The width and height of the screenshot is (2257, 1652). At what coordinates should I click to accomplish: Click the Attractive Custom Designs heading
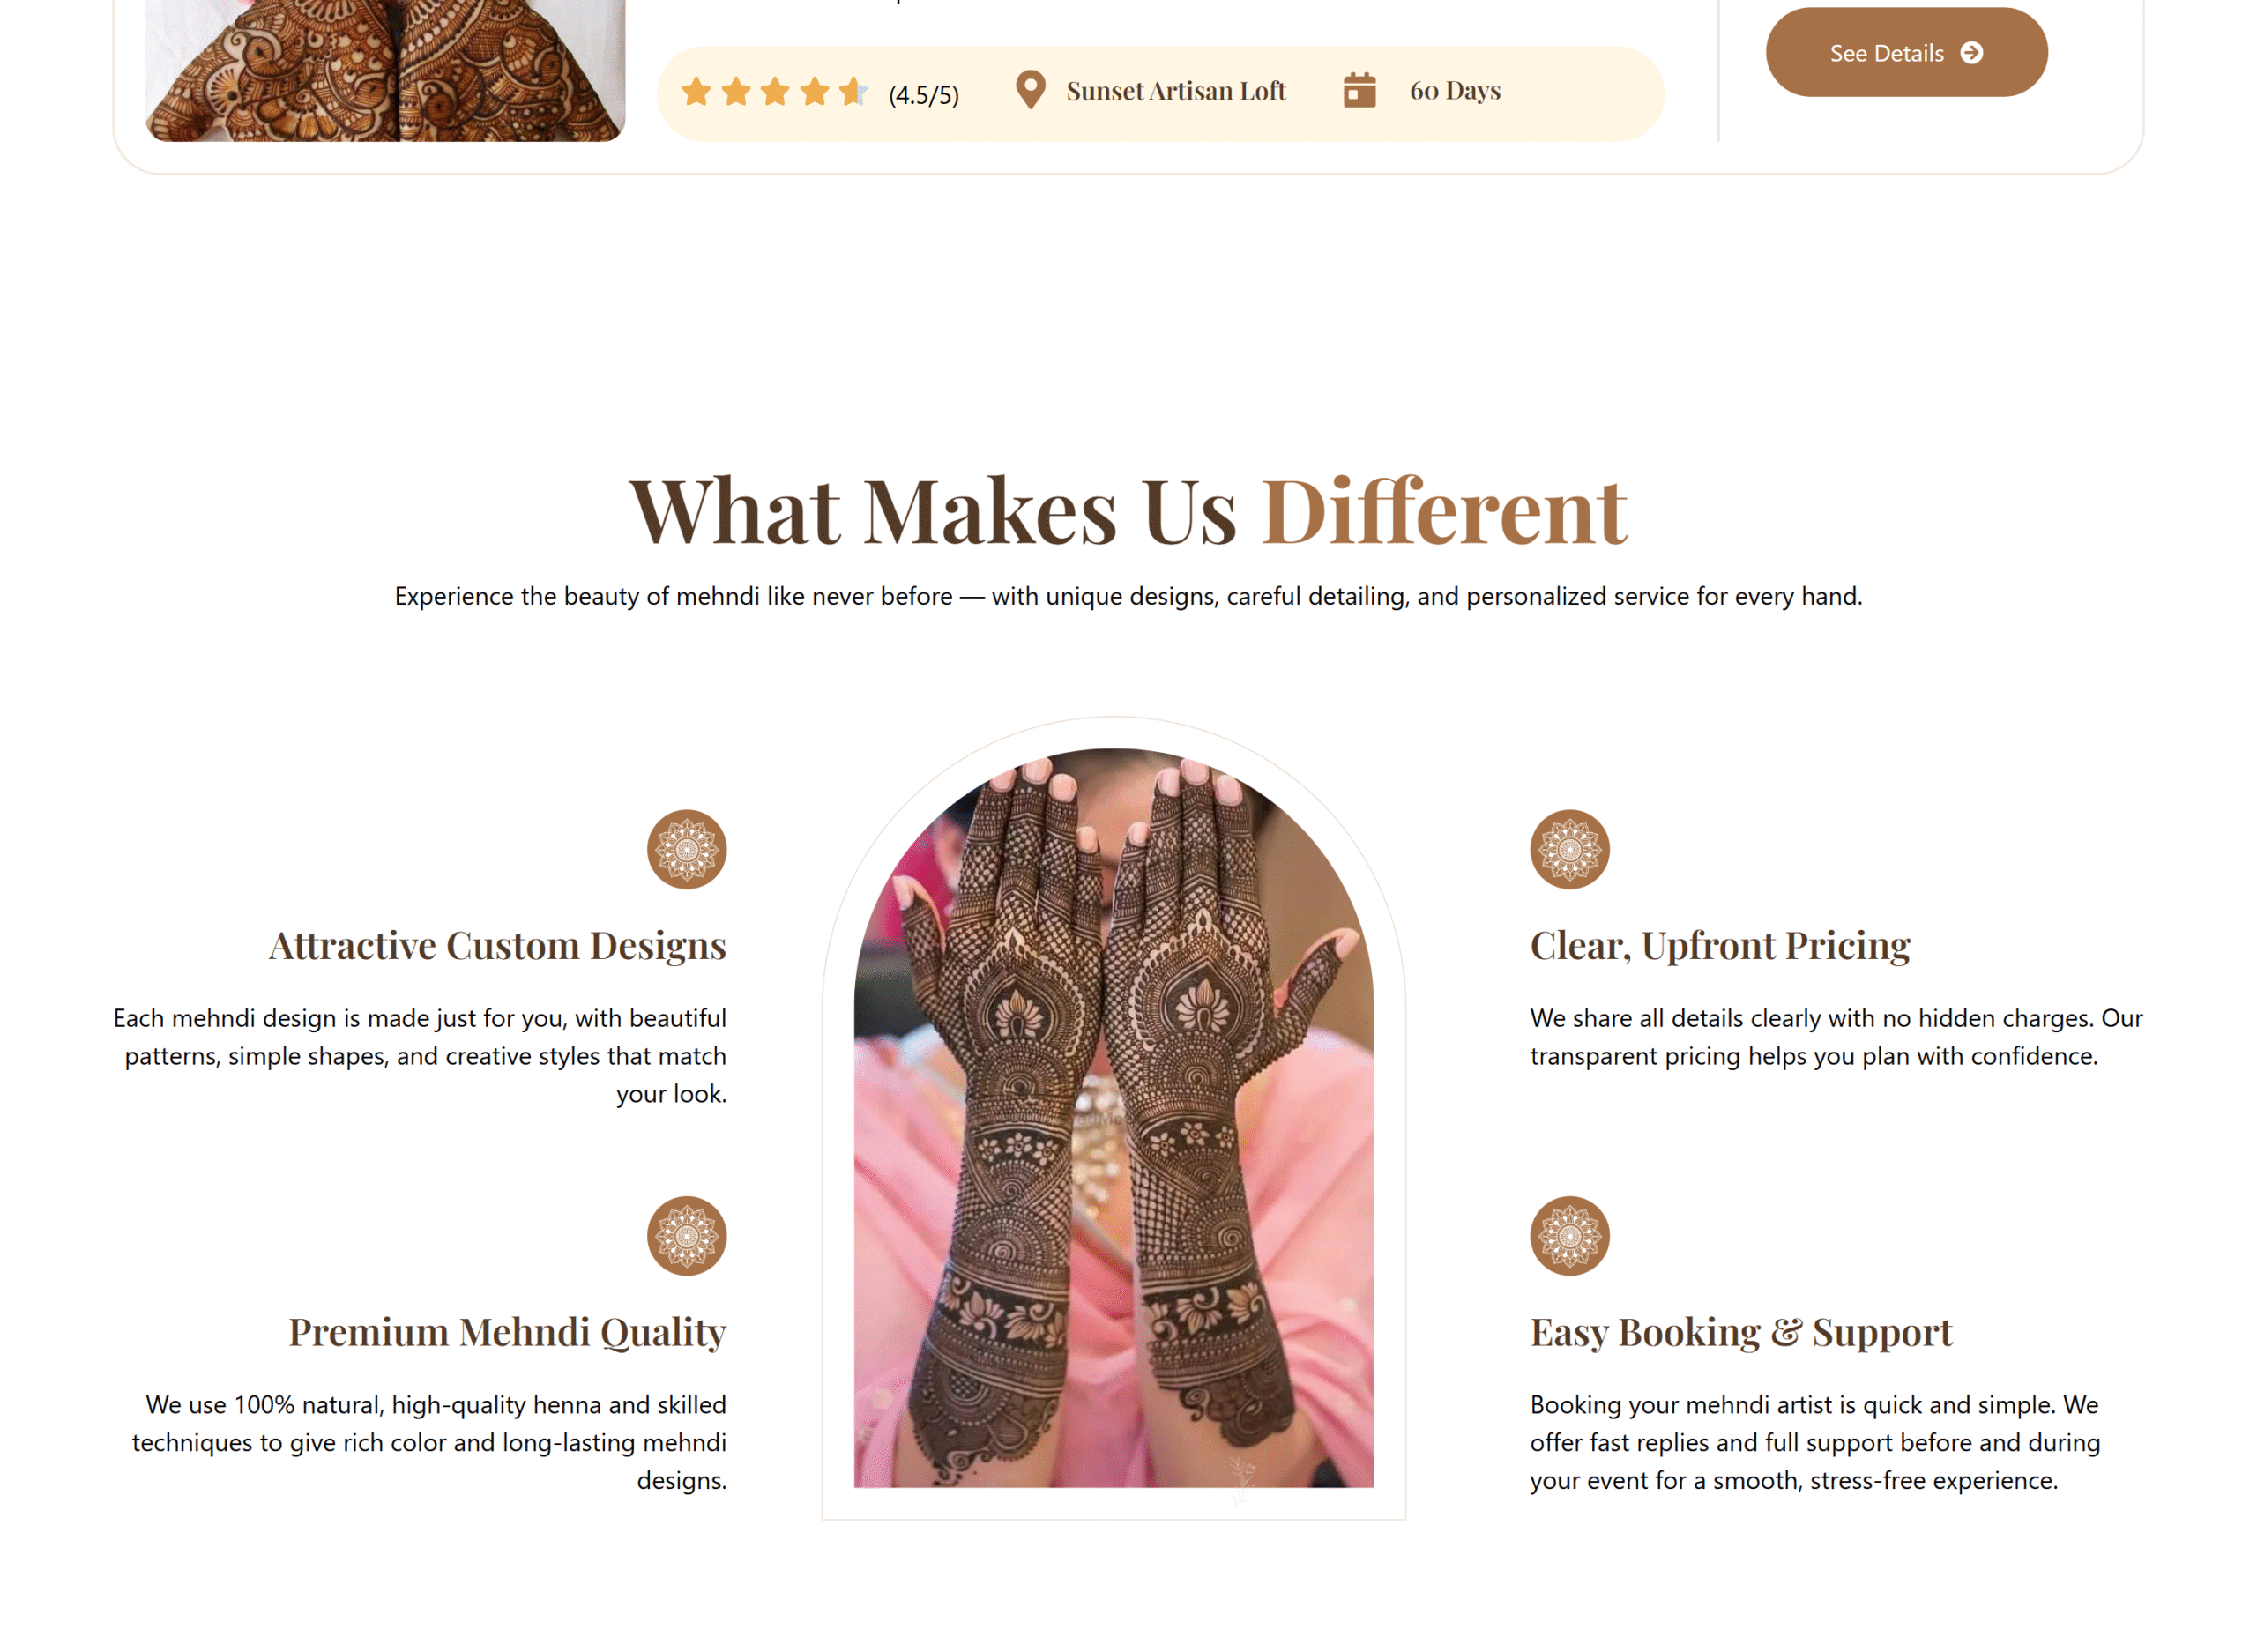coord(497,945)
